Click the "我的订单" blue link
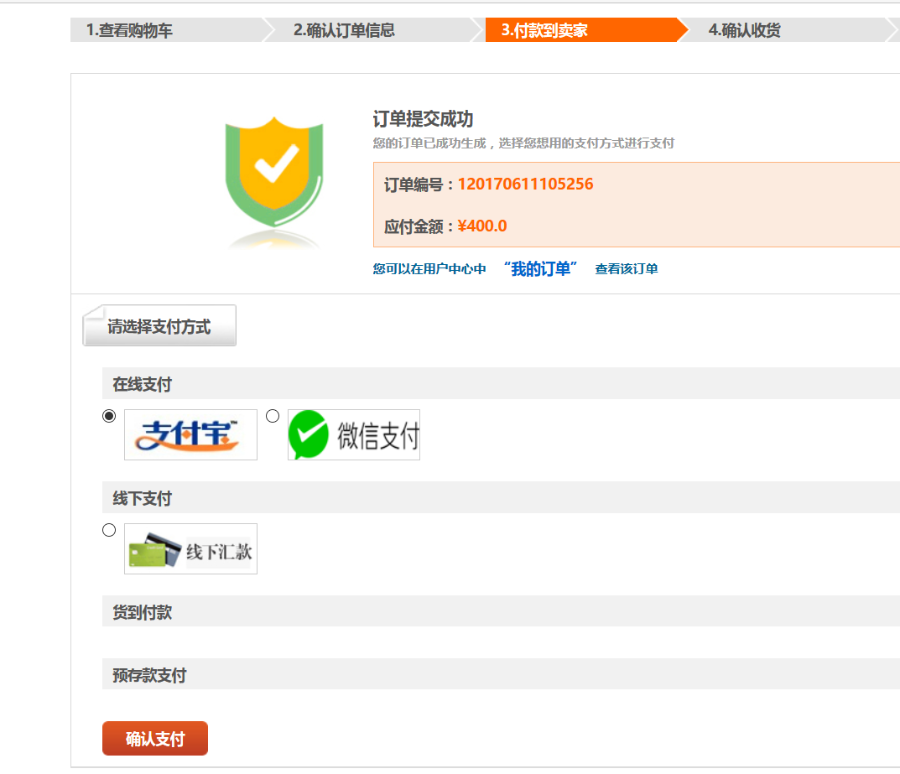900x774 pixels. click(540, 268)
